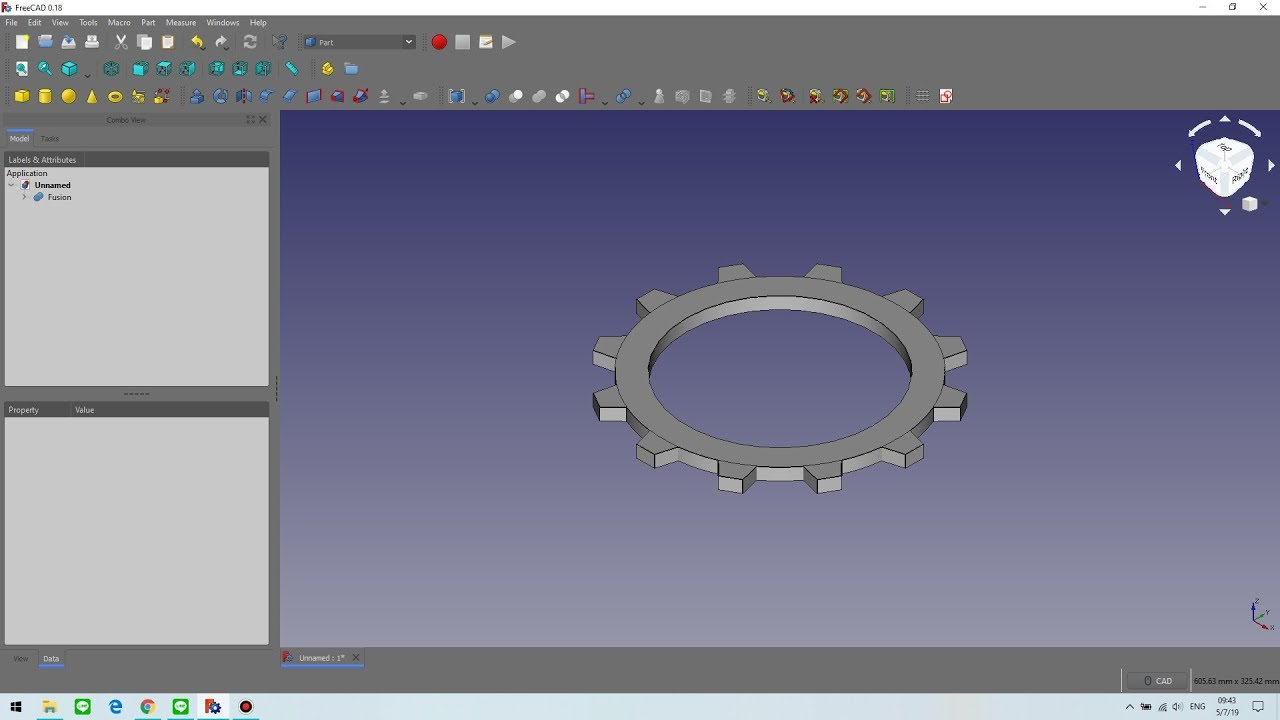Open Chrome from the Windows taskbar
This screenshot has height=720, width=1280.
click(x=148, y=707)
